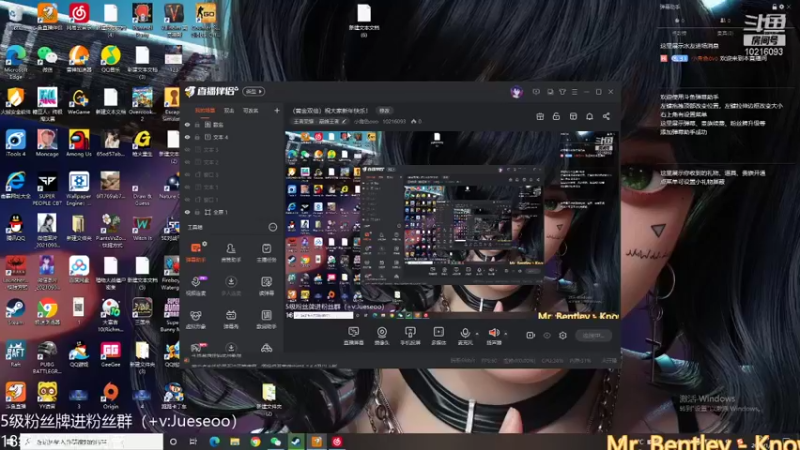
Task: Toggle visibility of the 文本 4 layer
Action: pos(187,137)
